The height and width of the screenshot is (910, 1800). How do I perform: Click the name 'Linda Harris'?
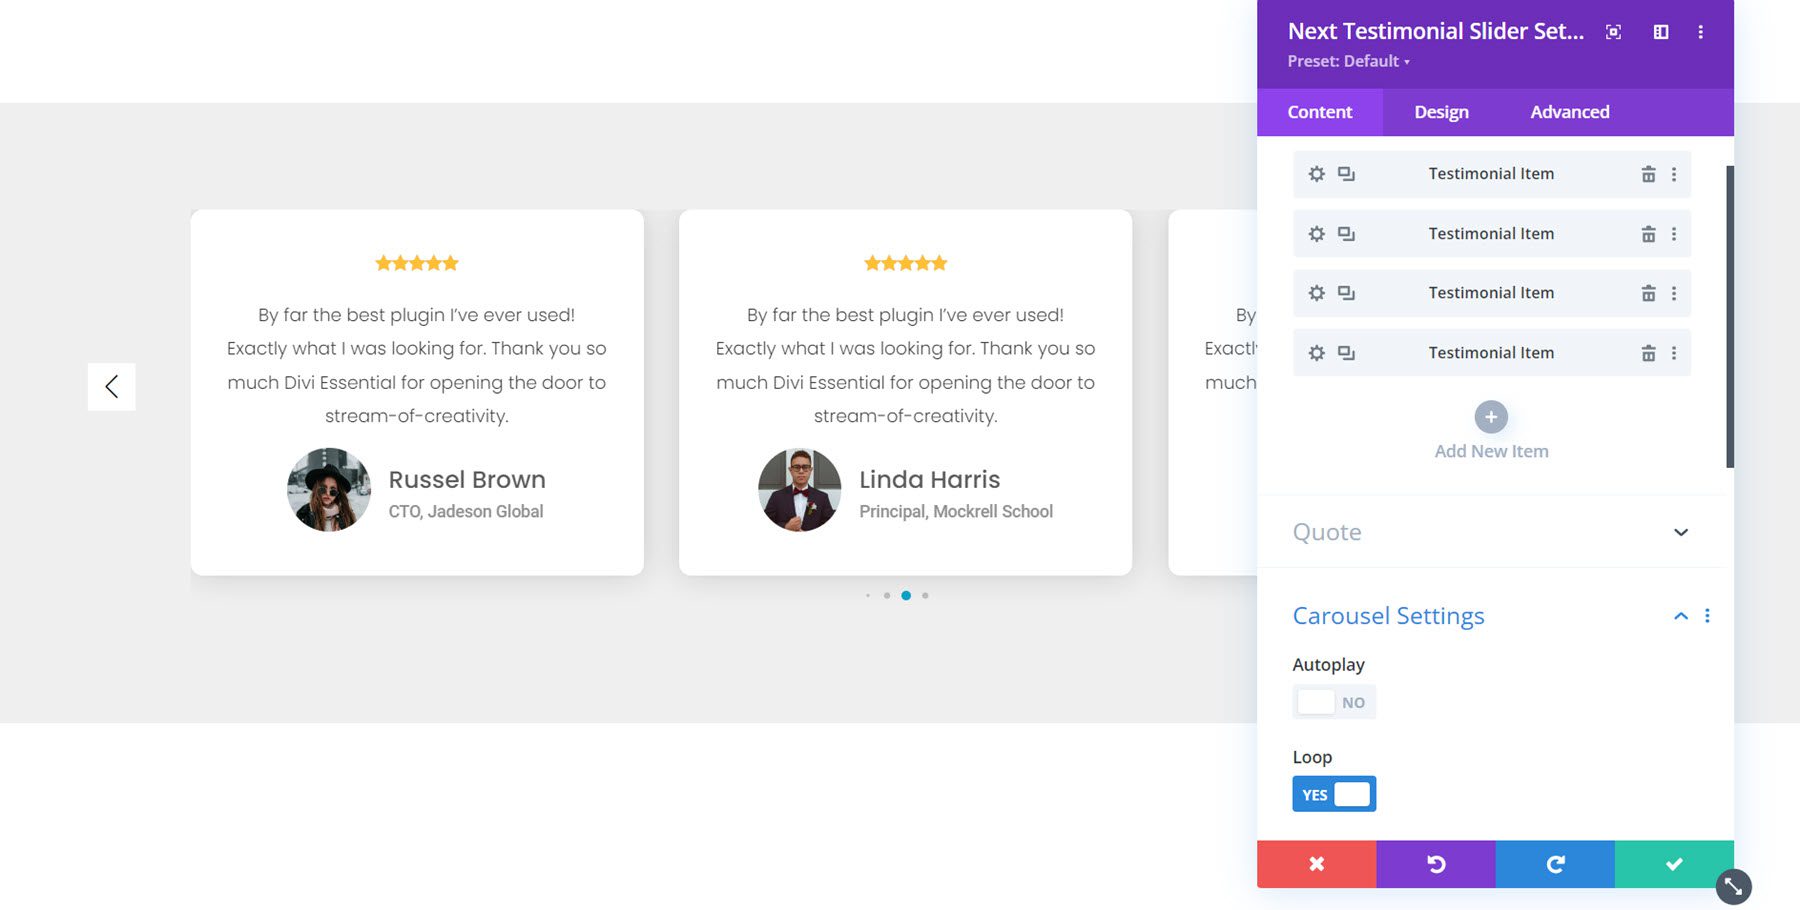(930, 480)
